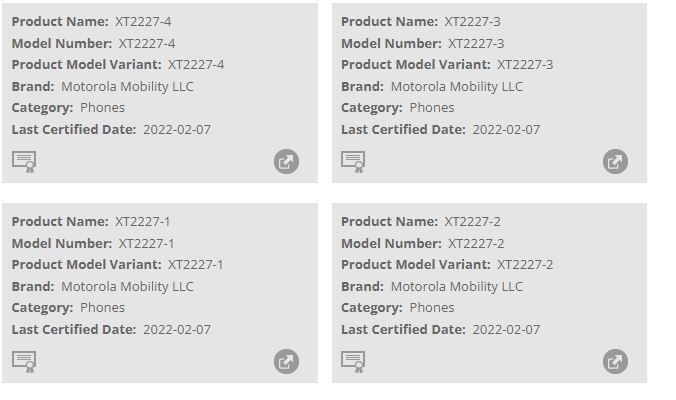676x400 pixels.
Task: Open external link icon on the XT2227-2 card
Action: tap(616, 361)
